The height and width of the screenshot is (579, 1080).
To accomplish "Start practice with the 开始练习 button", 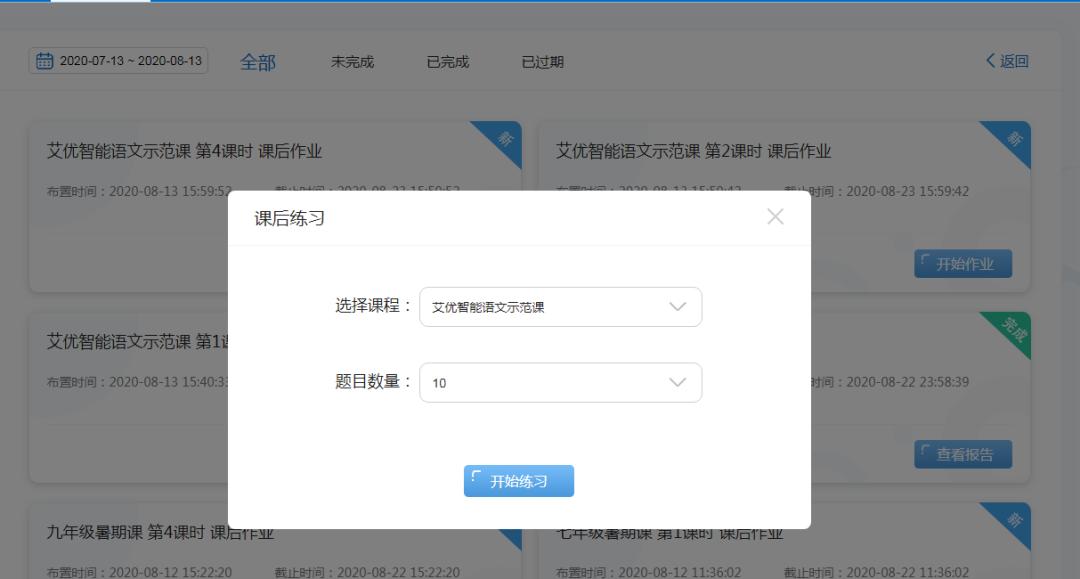I will (519, 480).
